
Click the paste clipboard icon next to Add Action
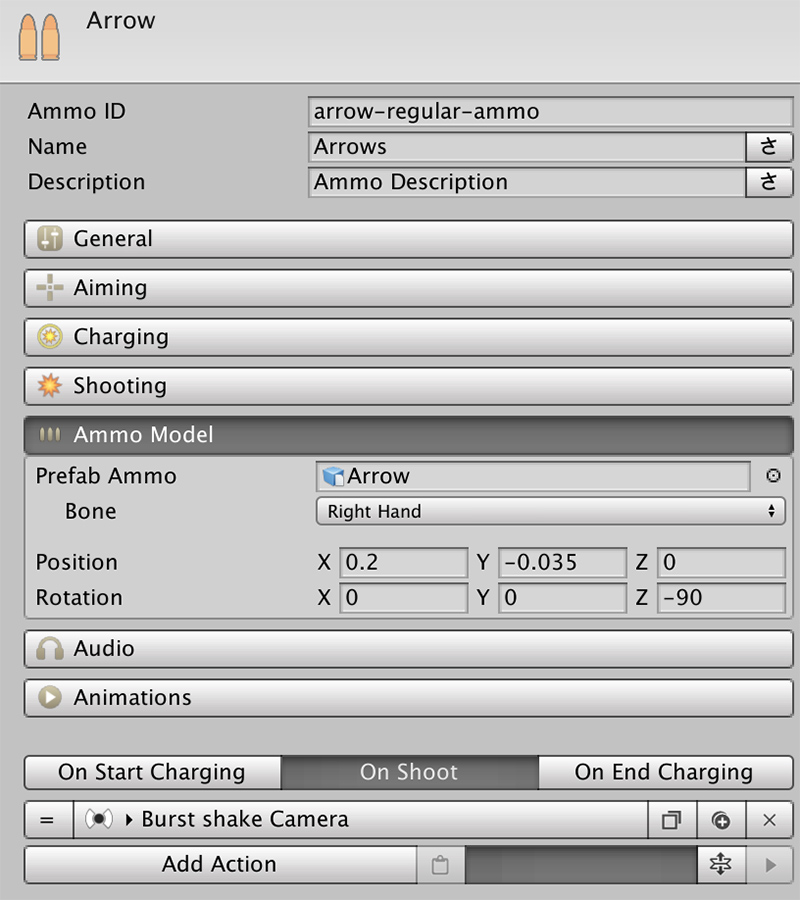coord(440,864)
